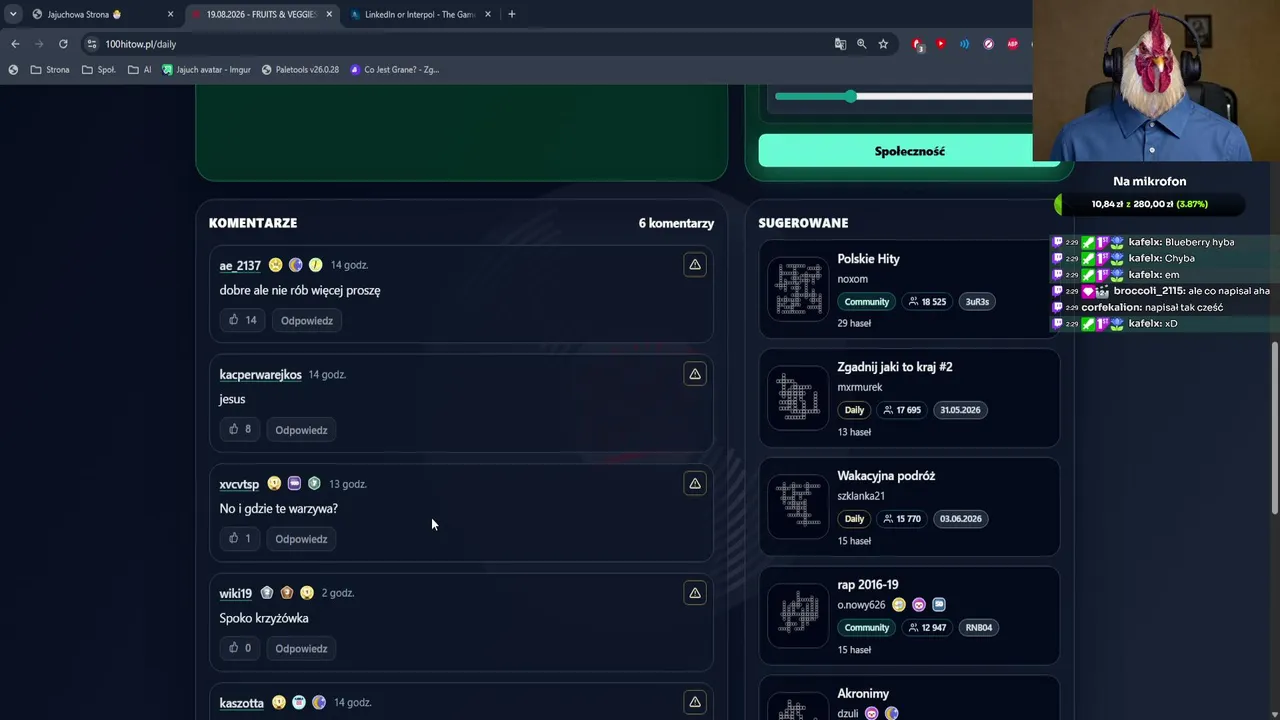Open the Akronimy suggested crossword title
This screenshot has width=1280, height=720.
point(863,694)
